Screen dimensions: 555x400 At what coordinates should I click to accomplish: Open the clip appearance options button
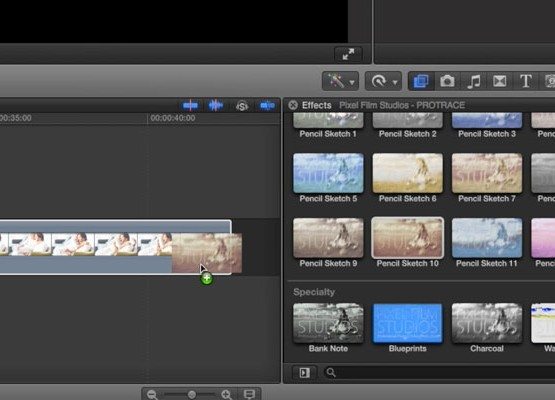tap(249, 394)
